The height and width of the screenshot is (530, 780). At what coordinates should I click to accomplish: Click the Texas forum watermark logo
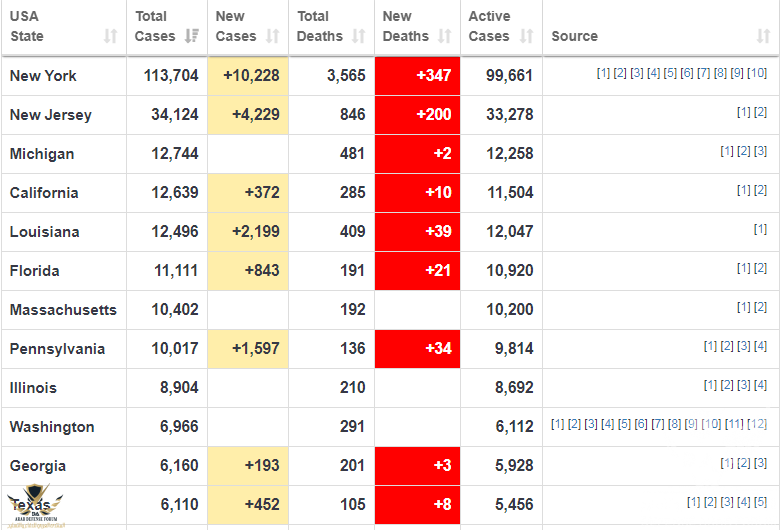pos(34,506)
